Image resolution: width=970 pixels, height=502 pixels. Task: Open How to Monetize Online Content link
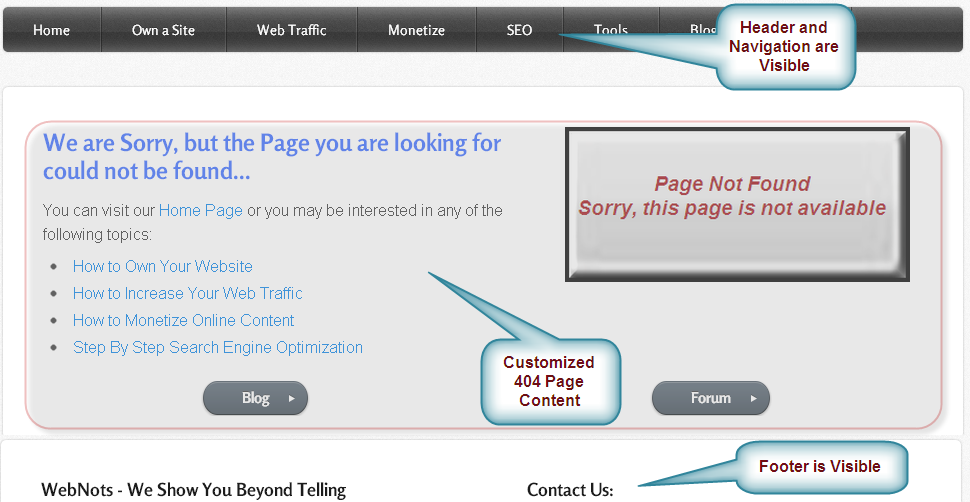[183, 320]
